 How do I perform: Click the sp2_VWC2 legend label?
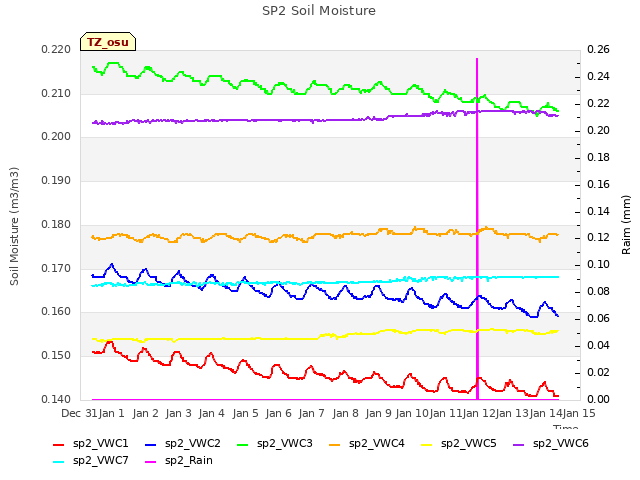point(193,443)
